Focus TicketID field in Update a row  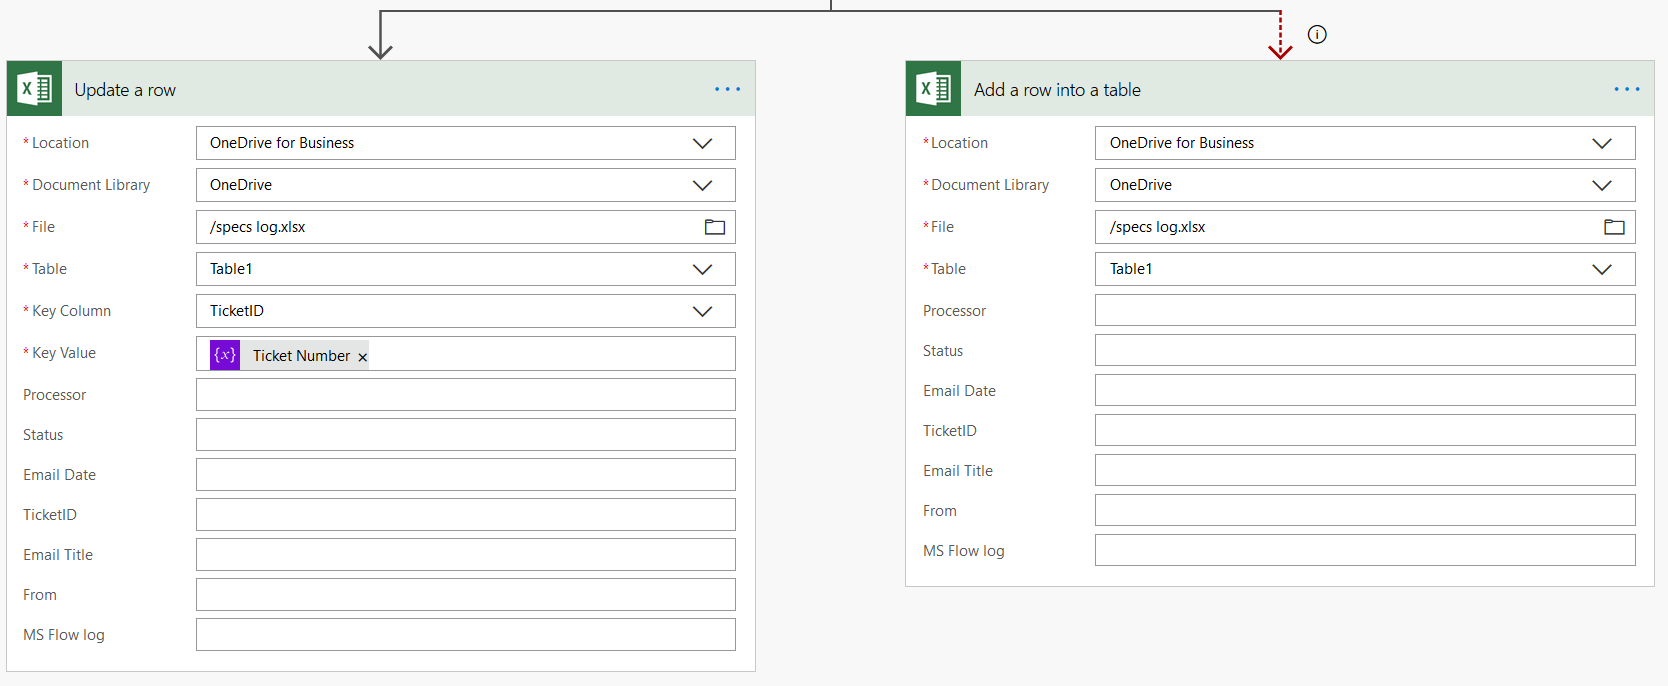coord(466,515)
